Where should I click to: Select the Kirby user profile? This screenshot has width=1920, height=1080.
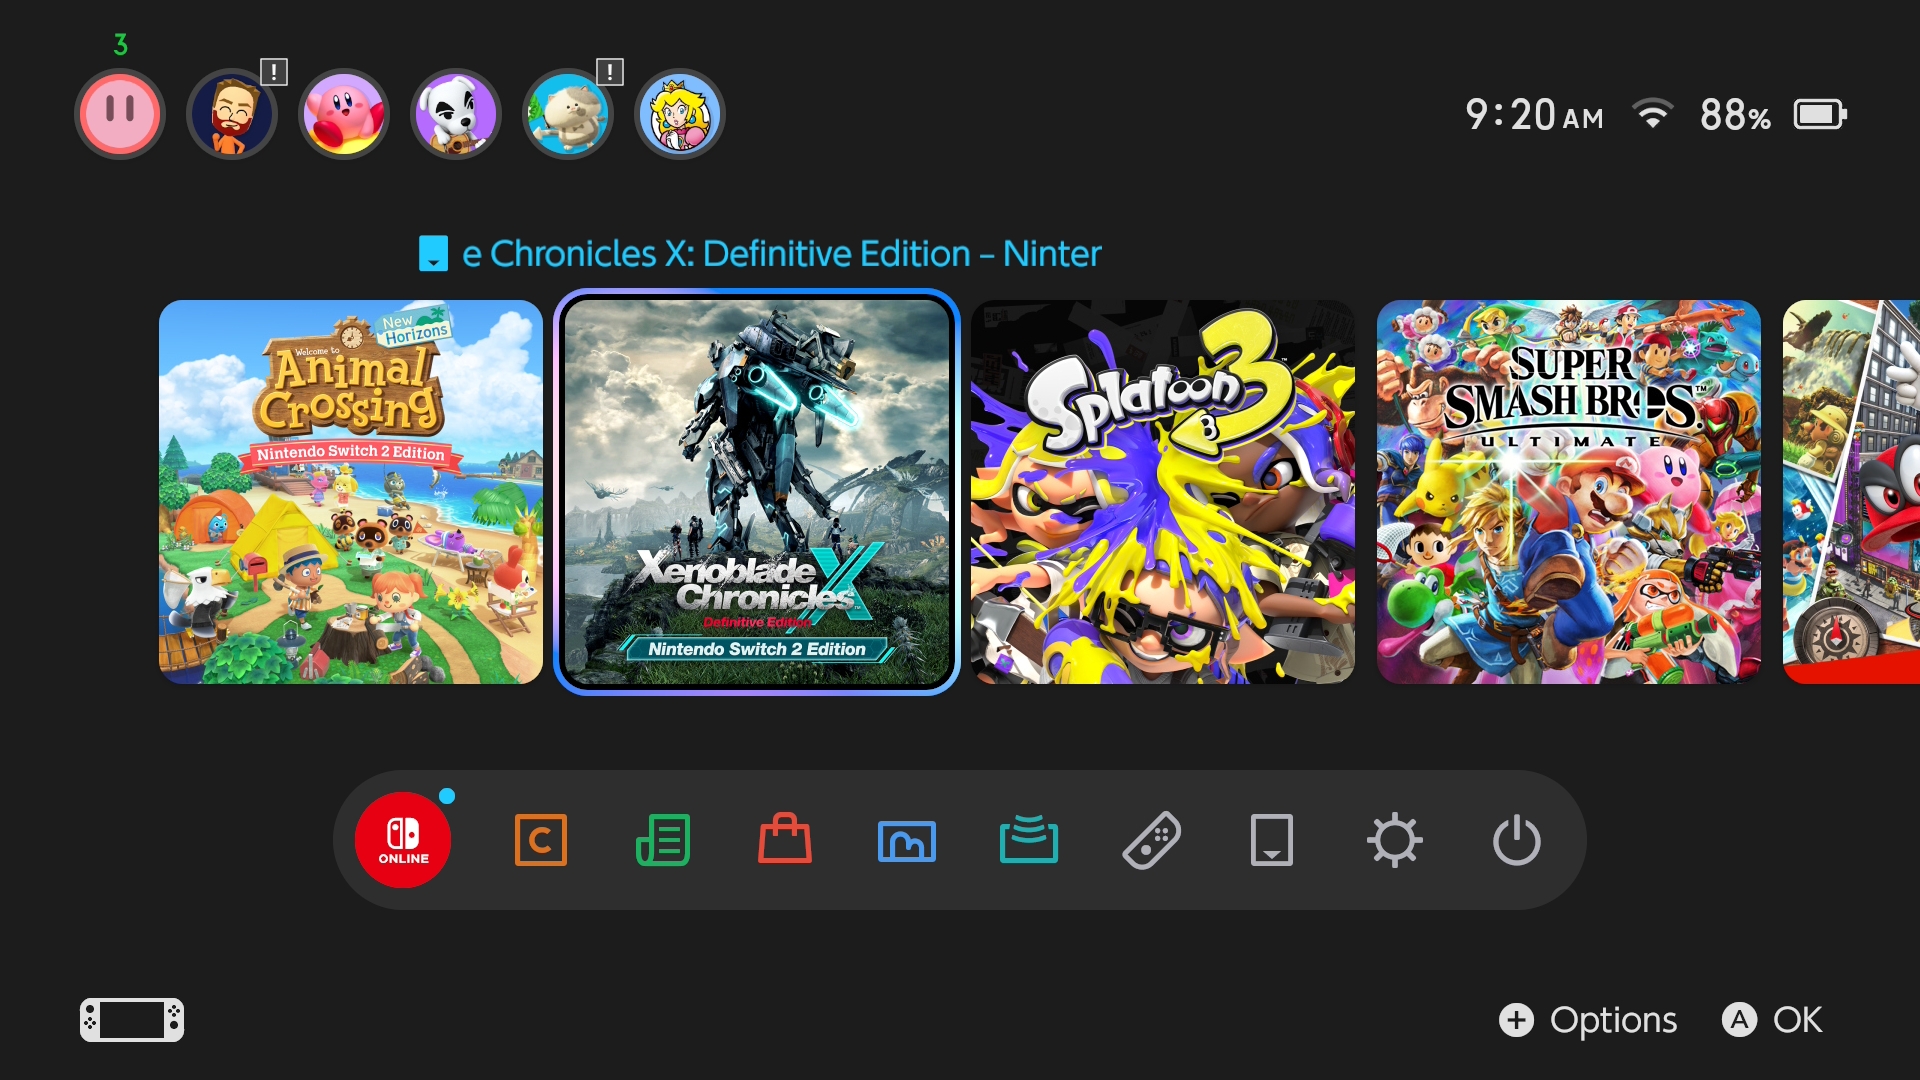click(344, 114)
